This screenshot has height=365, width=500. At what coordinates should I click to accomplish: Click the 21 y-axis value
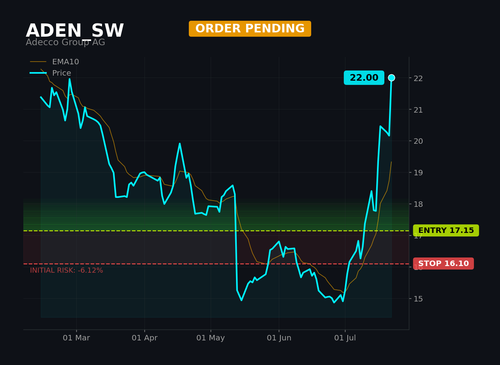coord(418,110)
